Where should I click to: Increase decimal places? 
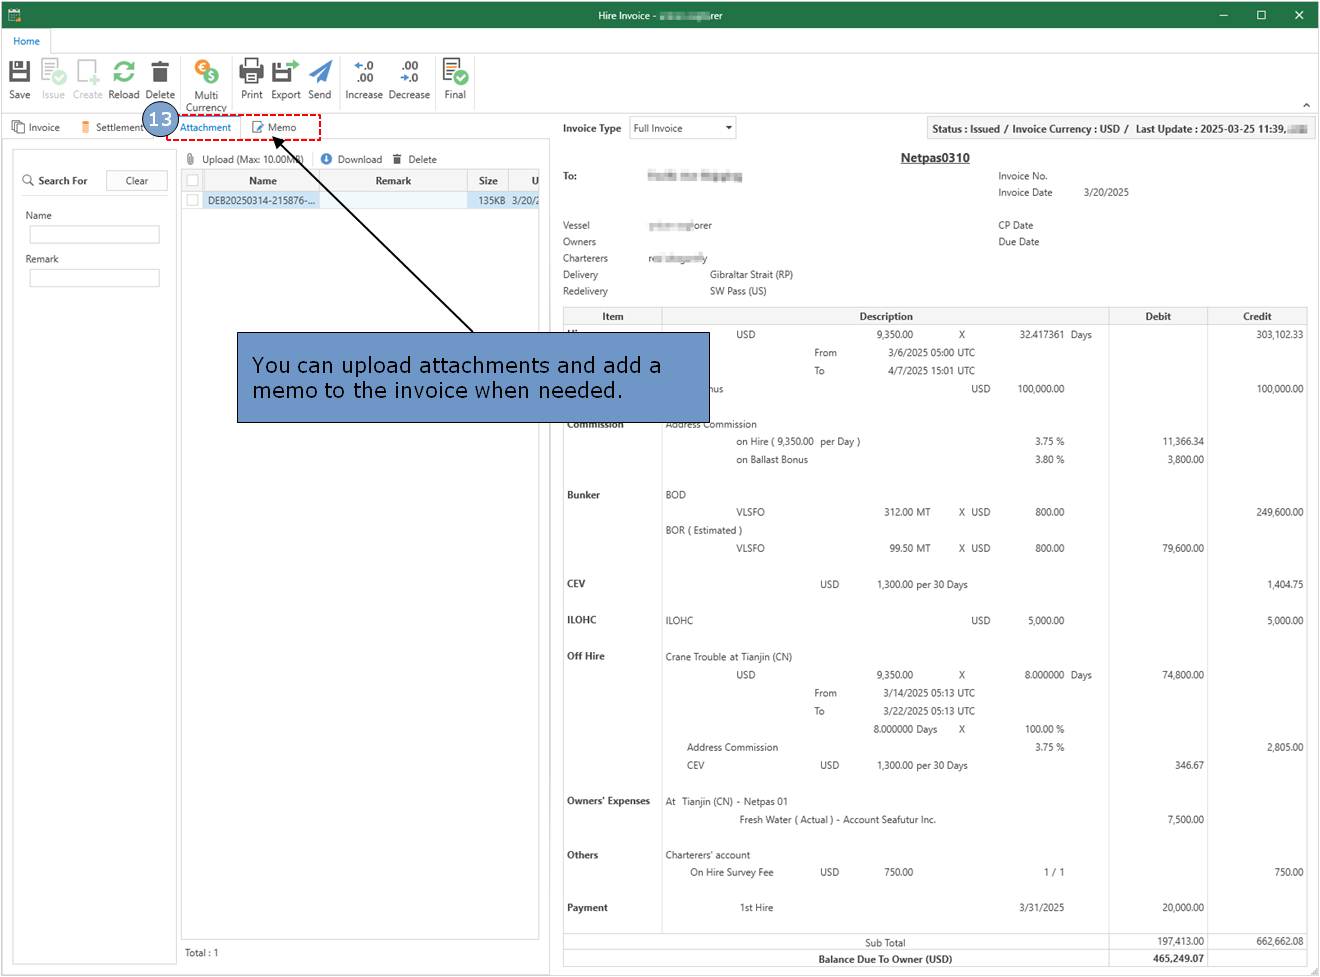tap(364, 72)
